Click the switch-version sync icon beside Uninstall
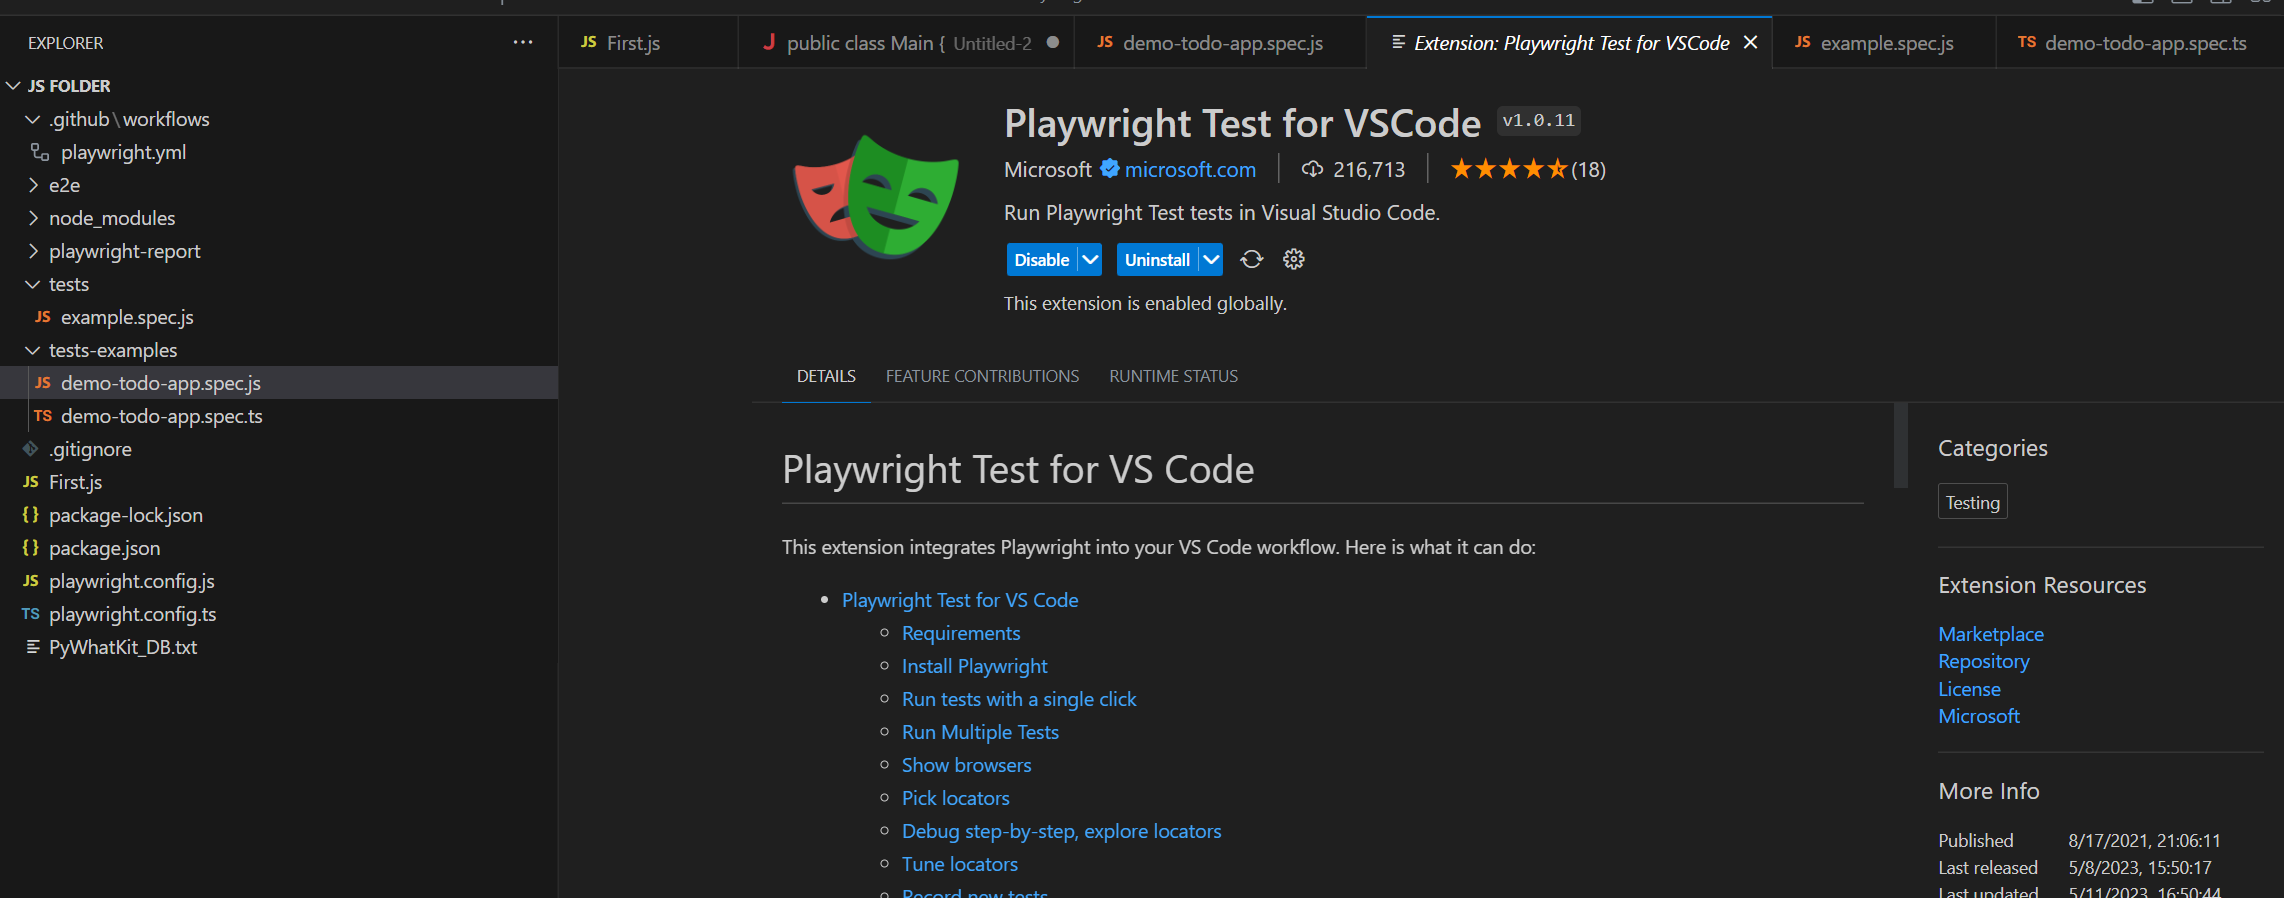The image size is (2284, 898). [1251, 259]
